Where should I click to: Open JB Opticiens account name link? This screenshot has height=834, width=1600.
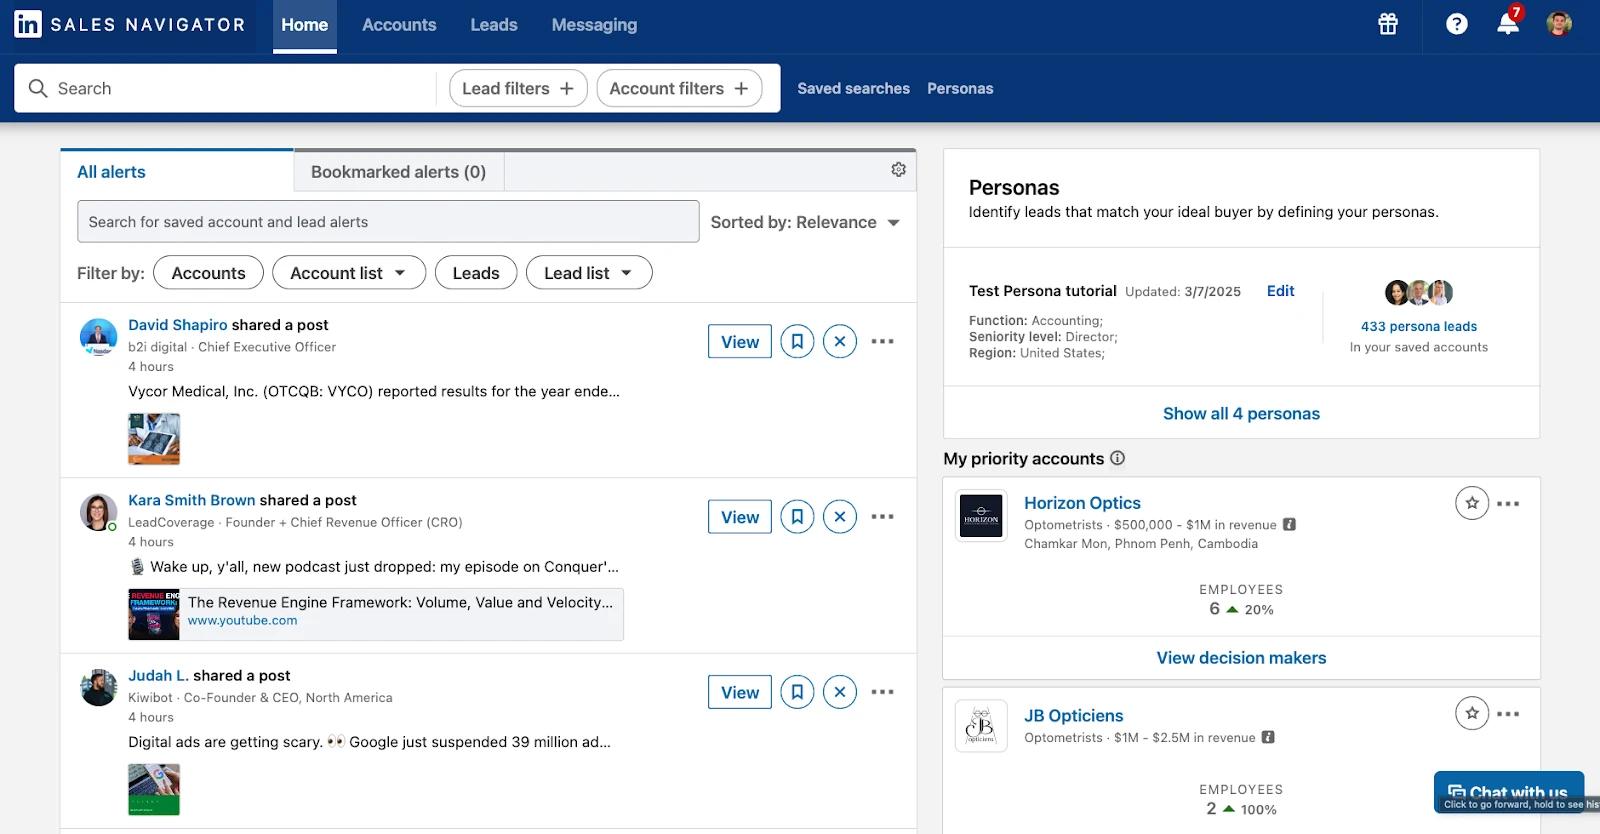(x=1073, y=716)
